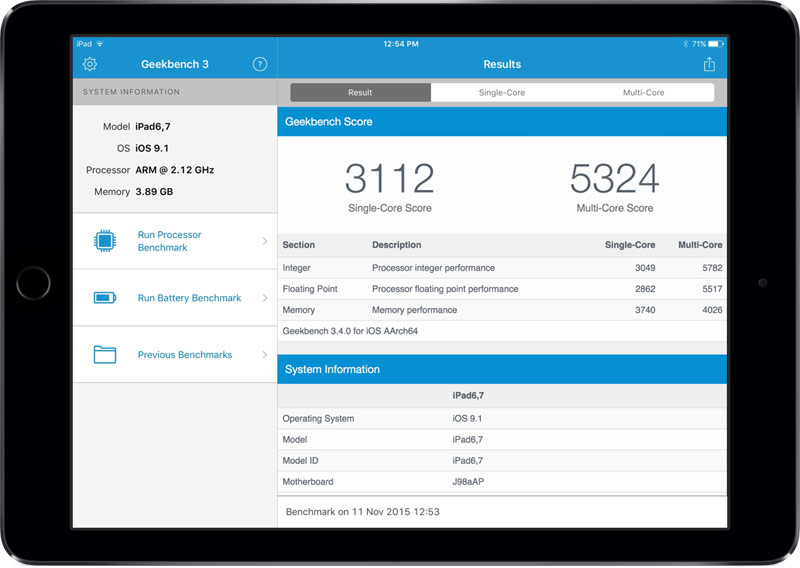Tap the Results title
Viewport: 800px width, 568px height.
click(502, 64)
